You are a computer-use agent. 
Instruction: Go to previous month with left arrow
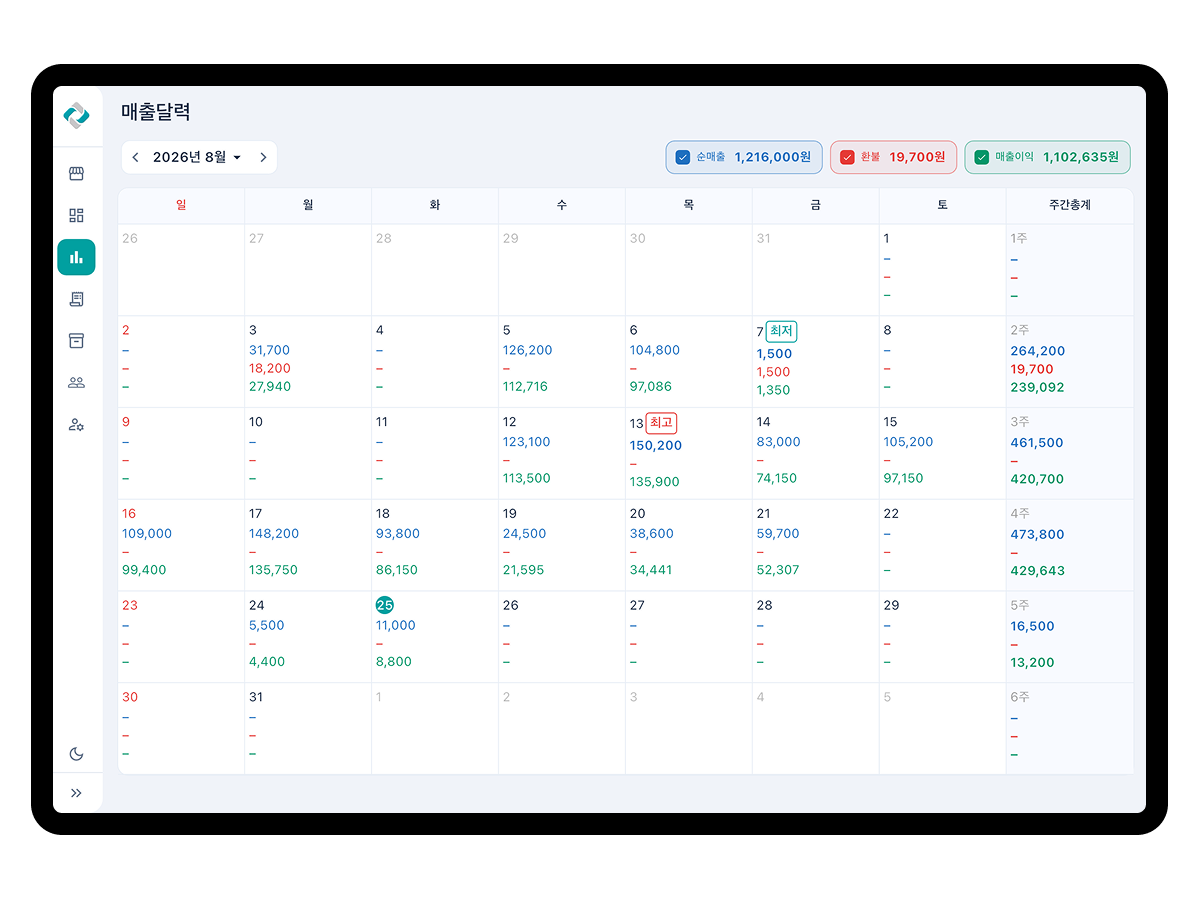coord(136,157)
